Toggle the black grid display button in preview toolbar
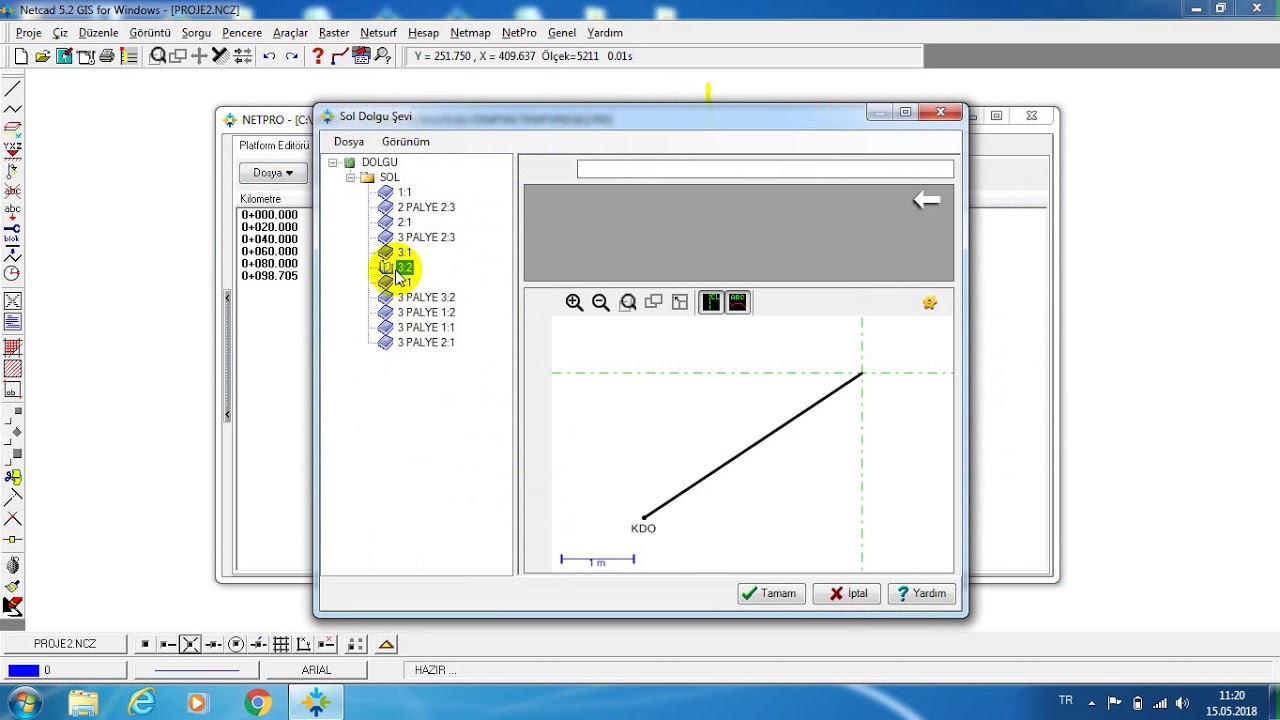The image size is (1280, 720). 711,302
